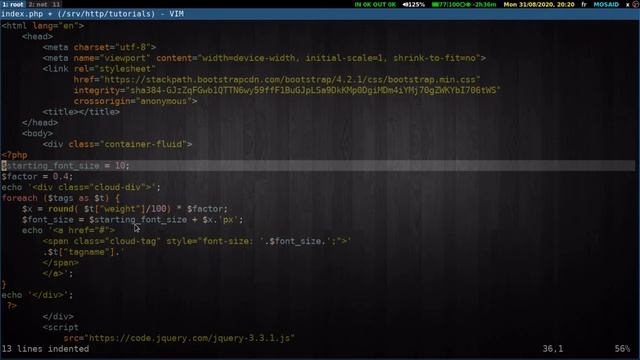Click the echo cloud-div line
The image size is (640, 360).
tap(81, 187)
